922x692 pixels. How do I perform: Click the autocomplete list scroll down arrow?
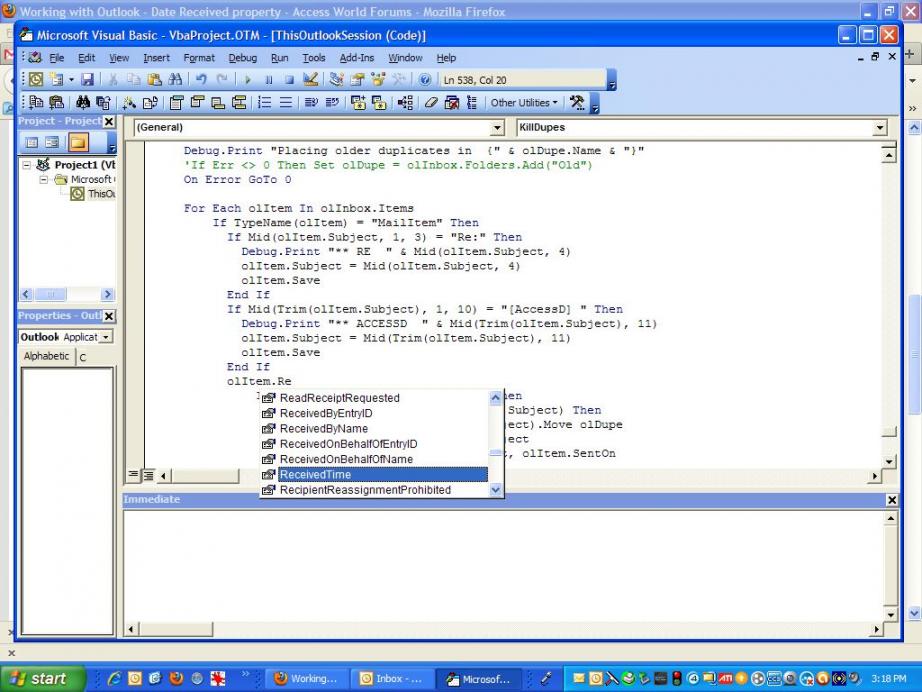496,490
